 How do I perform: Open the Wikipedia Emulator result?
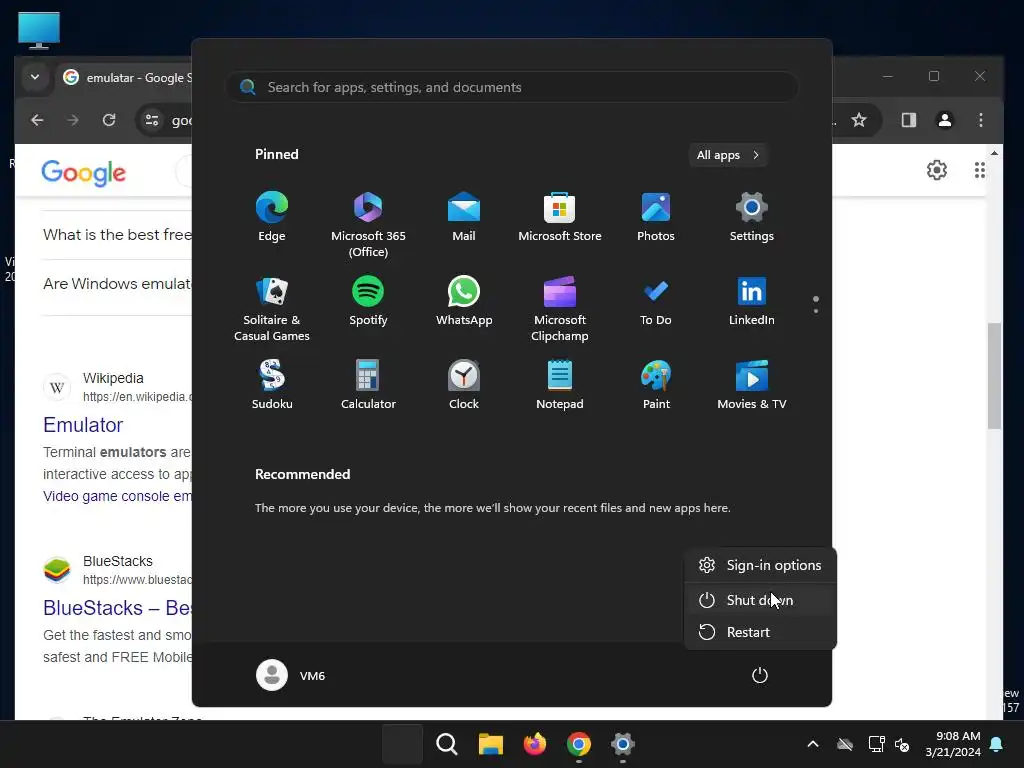[x=83, y=425]
